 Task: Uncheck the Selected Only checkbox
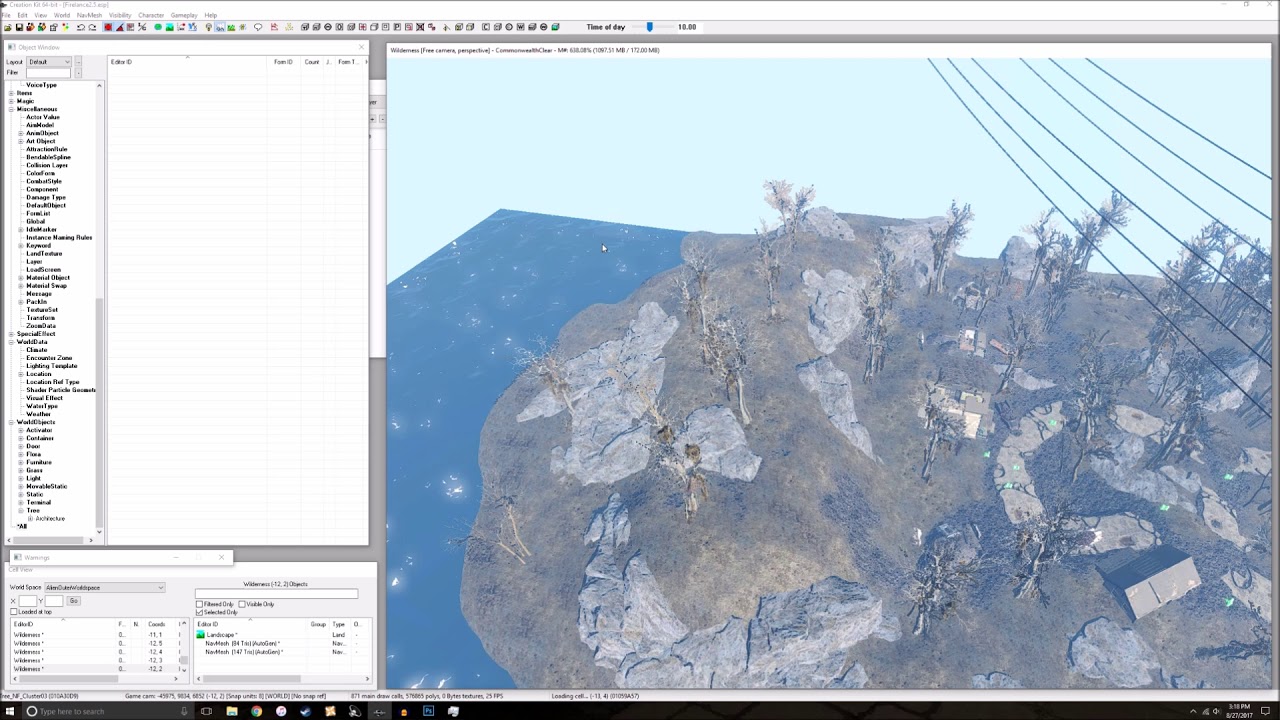[x=200, y=612]
